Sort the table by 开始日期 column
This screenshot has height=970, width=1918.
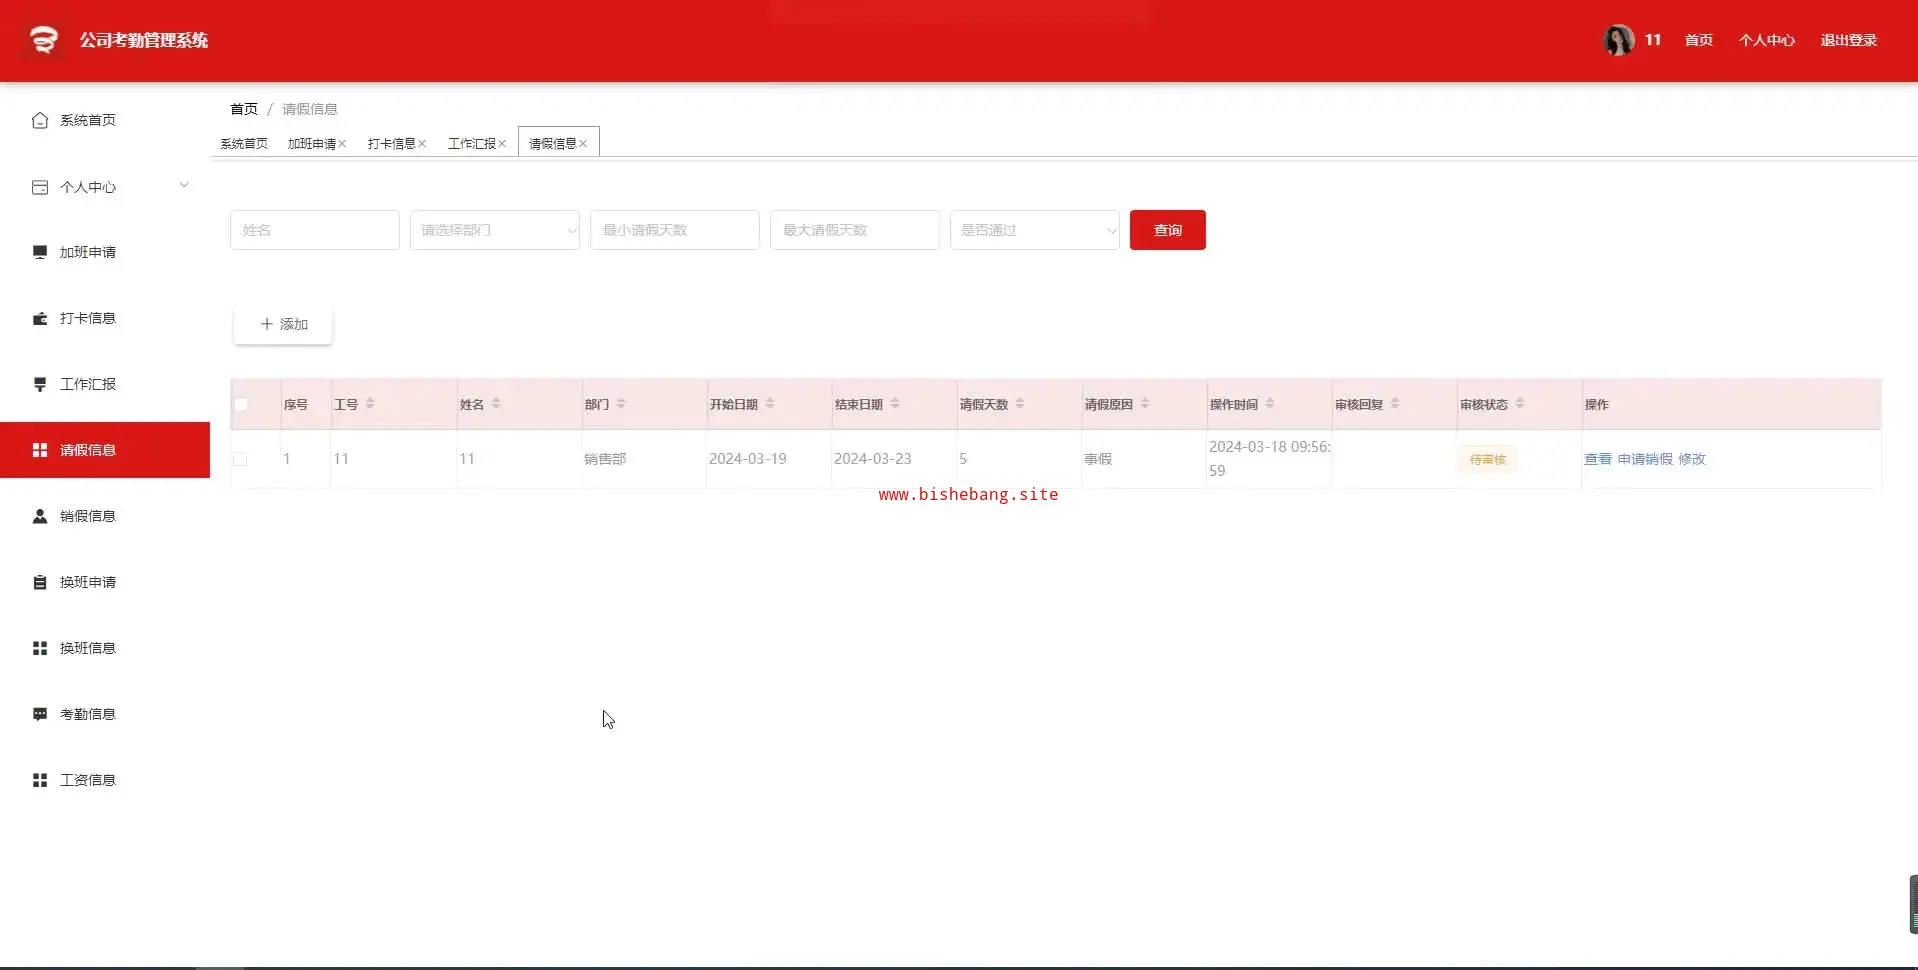[770, 403]
